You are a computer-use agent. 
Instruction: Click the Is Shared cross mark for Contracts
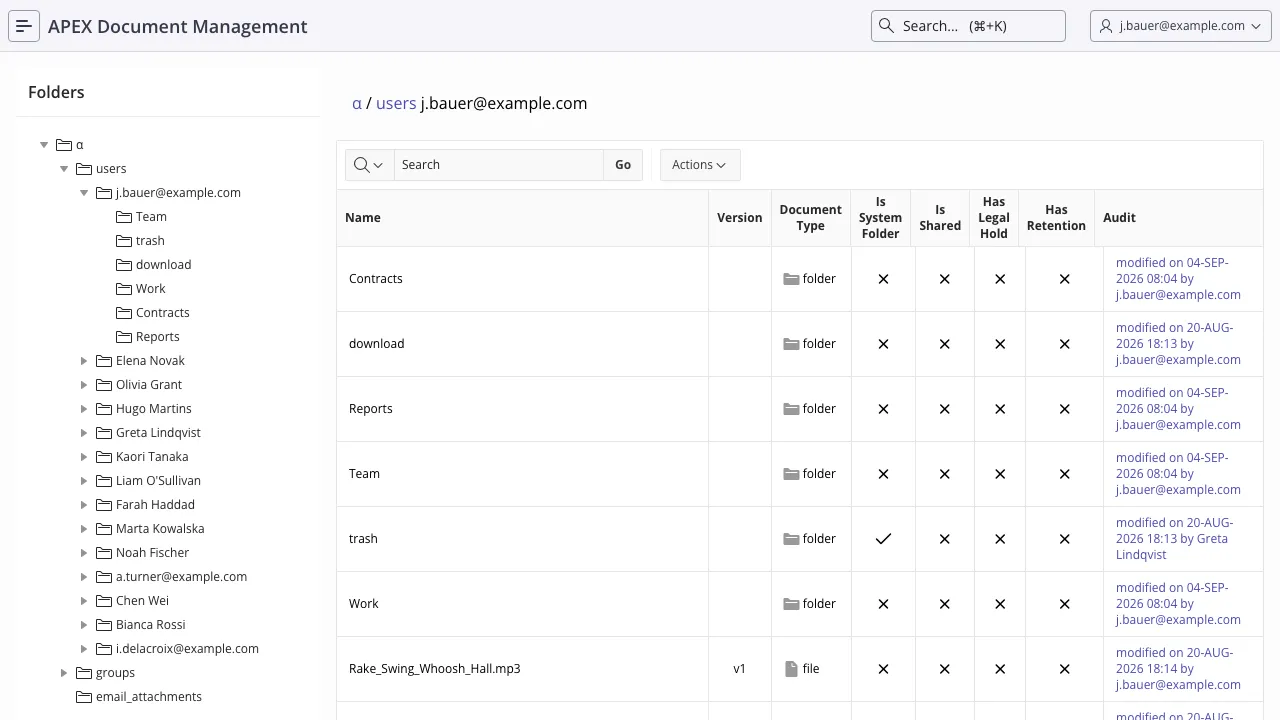944,279
